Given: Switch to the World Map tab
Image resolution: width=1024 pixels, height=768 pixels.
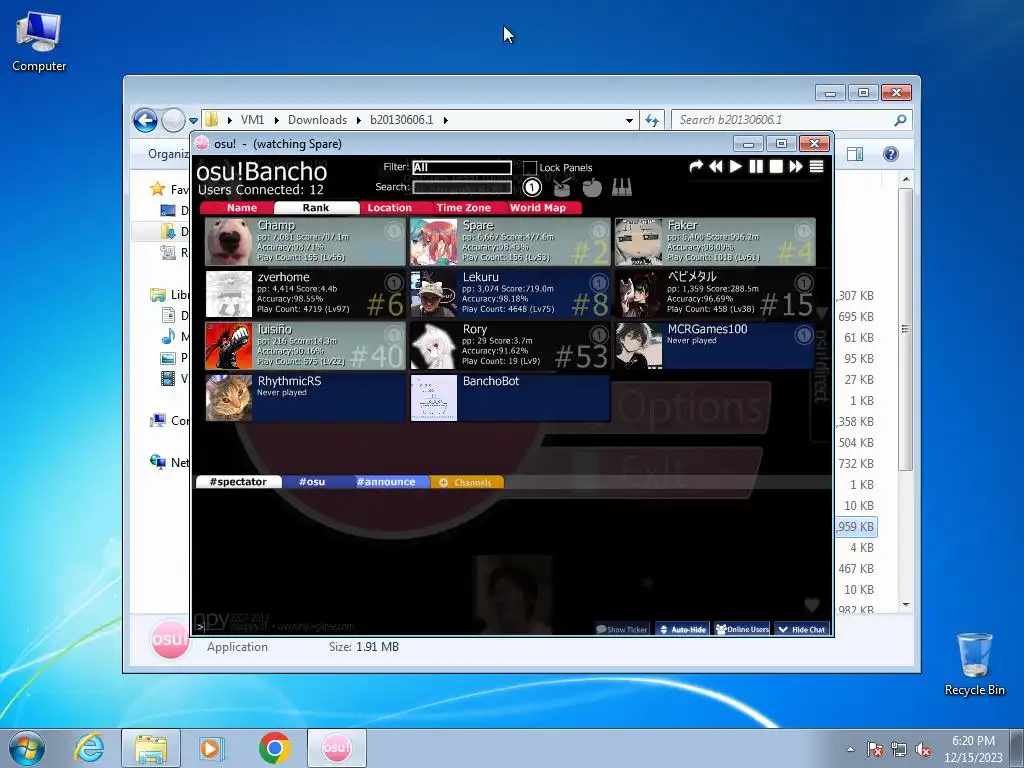Looking at the screenshot, I should pyautogui.click(x=538, y=208).
